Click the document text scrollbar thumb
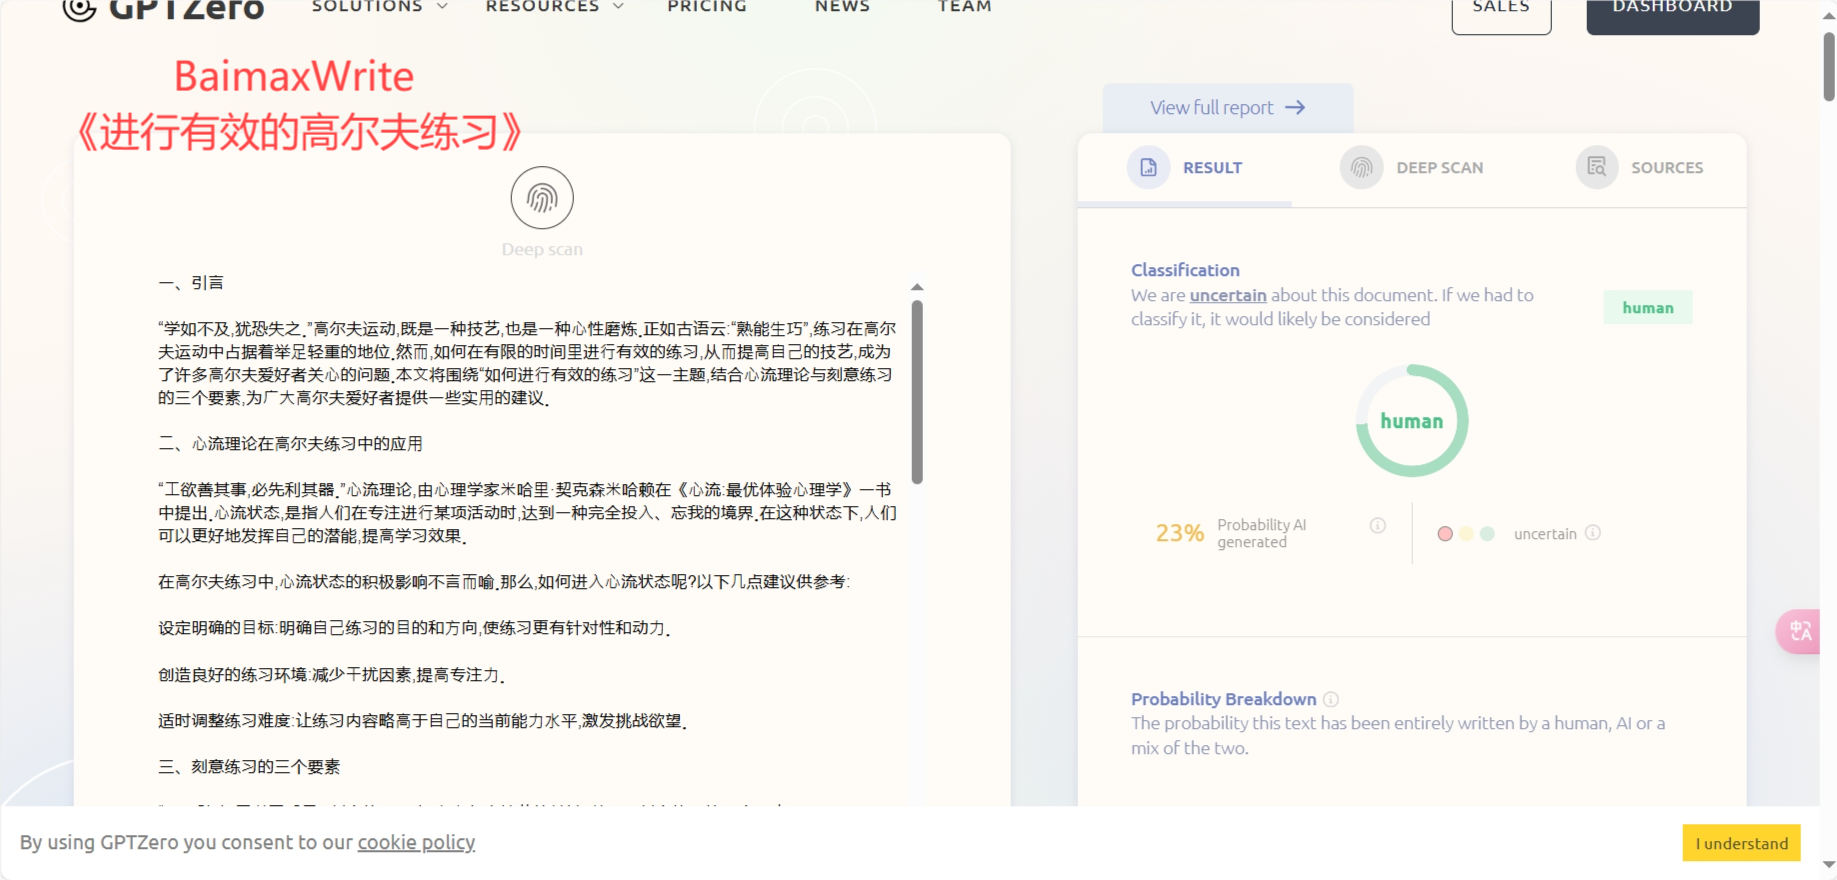The image size is (1837, 880). 917,392
